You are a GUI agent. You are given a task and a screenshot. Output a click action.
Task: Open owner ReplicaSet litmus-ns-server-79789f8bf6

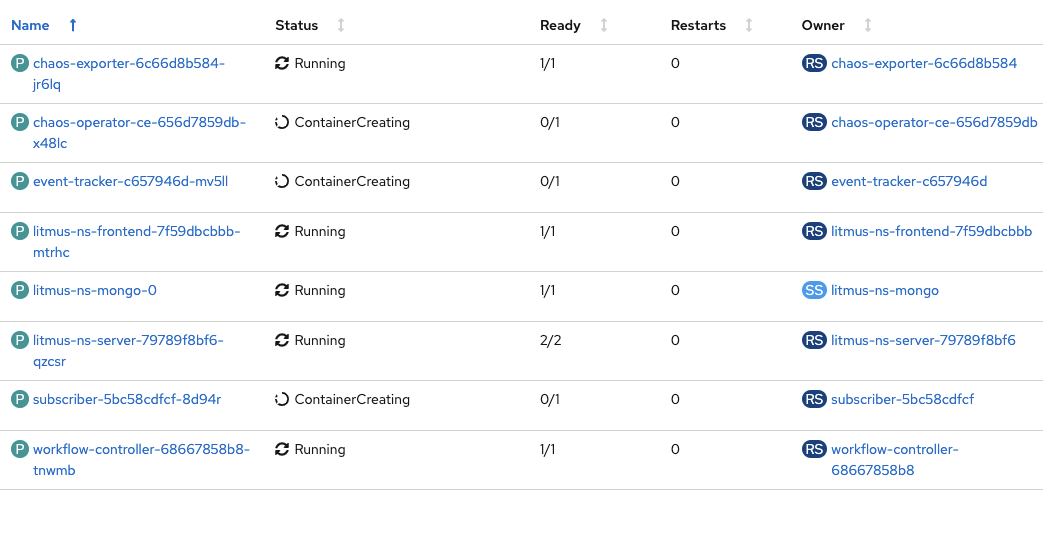922,340
